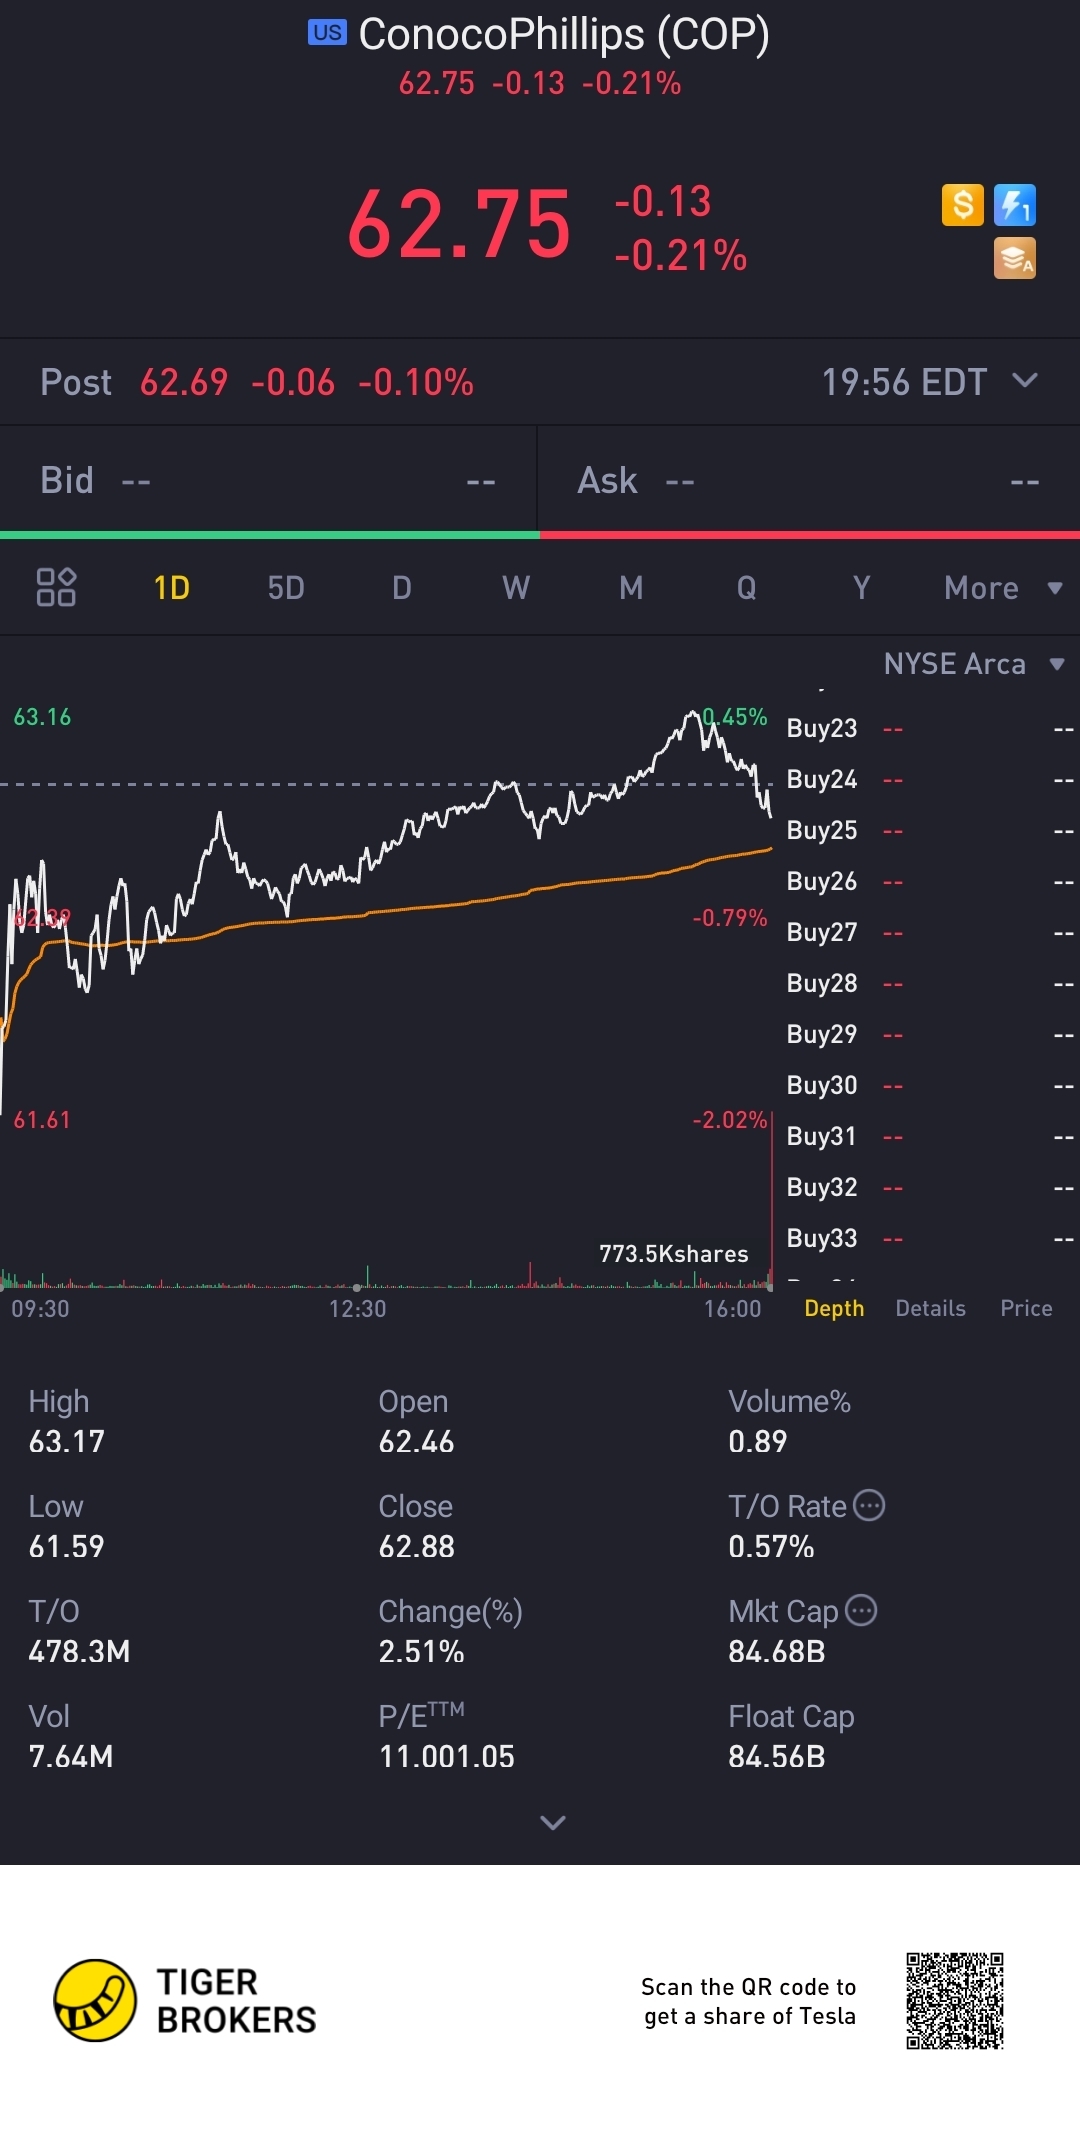The width and height of the screenshot is (1080, 2137).
Task: Tap the Scan the QR code text
Action: pos(749,2001)
